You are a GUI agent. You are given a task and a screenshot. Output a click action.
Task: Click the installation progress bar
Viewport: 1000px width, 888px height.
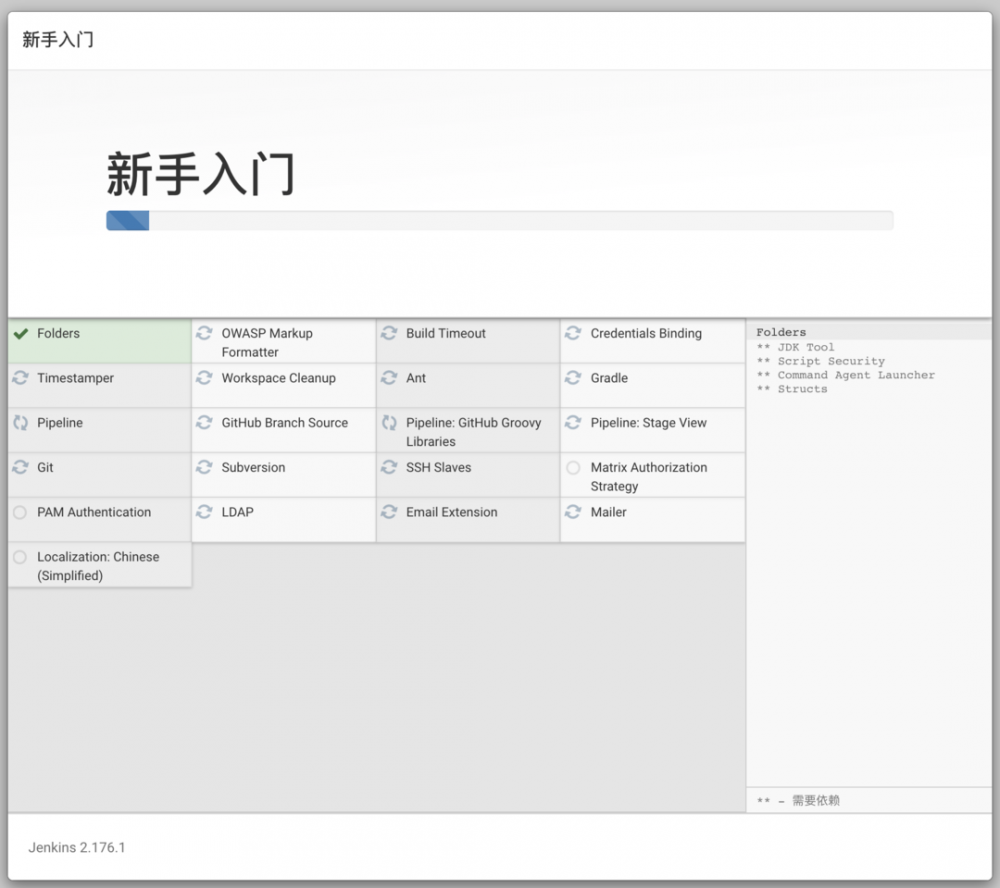pos(500,220)
